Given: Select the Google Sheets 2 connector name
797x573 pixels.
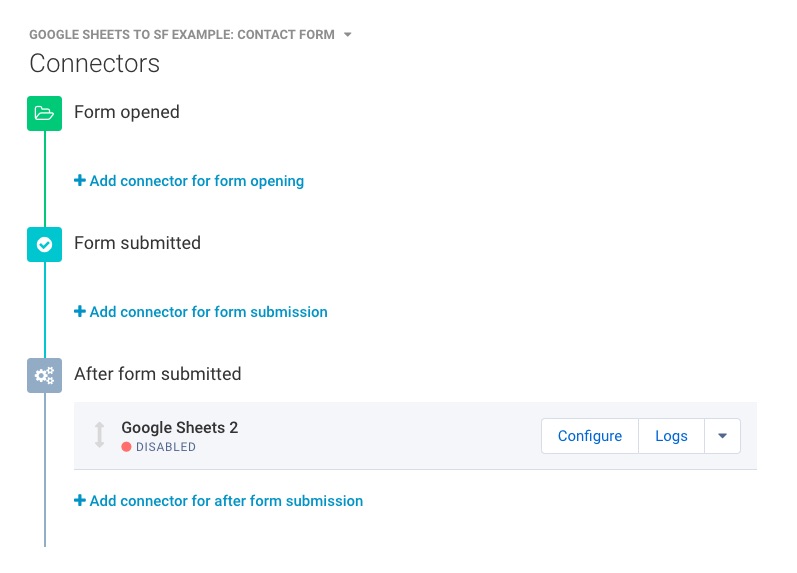Looking at the screenshot, I should pos(179,428).
